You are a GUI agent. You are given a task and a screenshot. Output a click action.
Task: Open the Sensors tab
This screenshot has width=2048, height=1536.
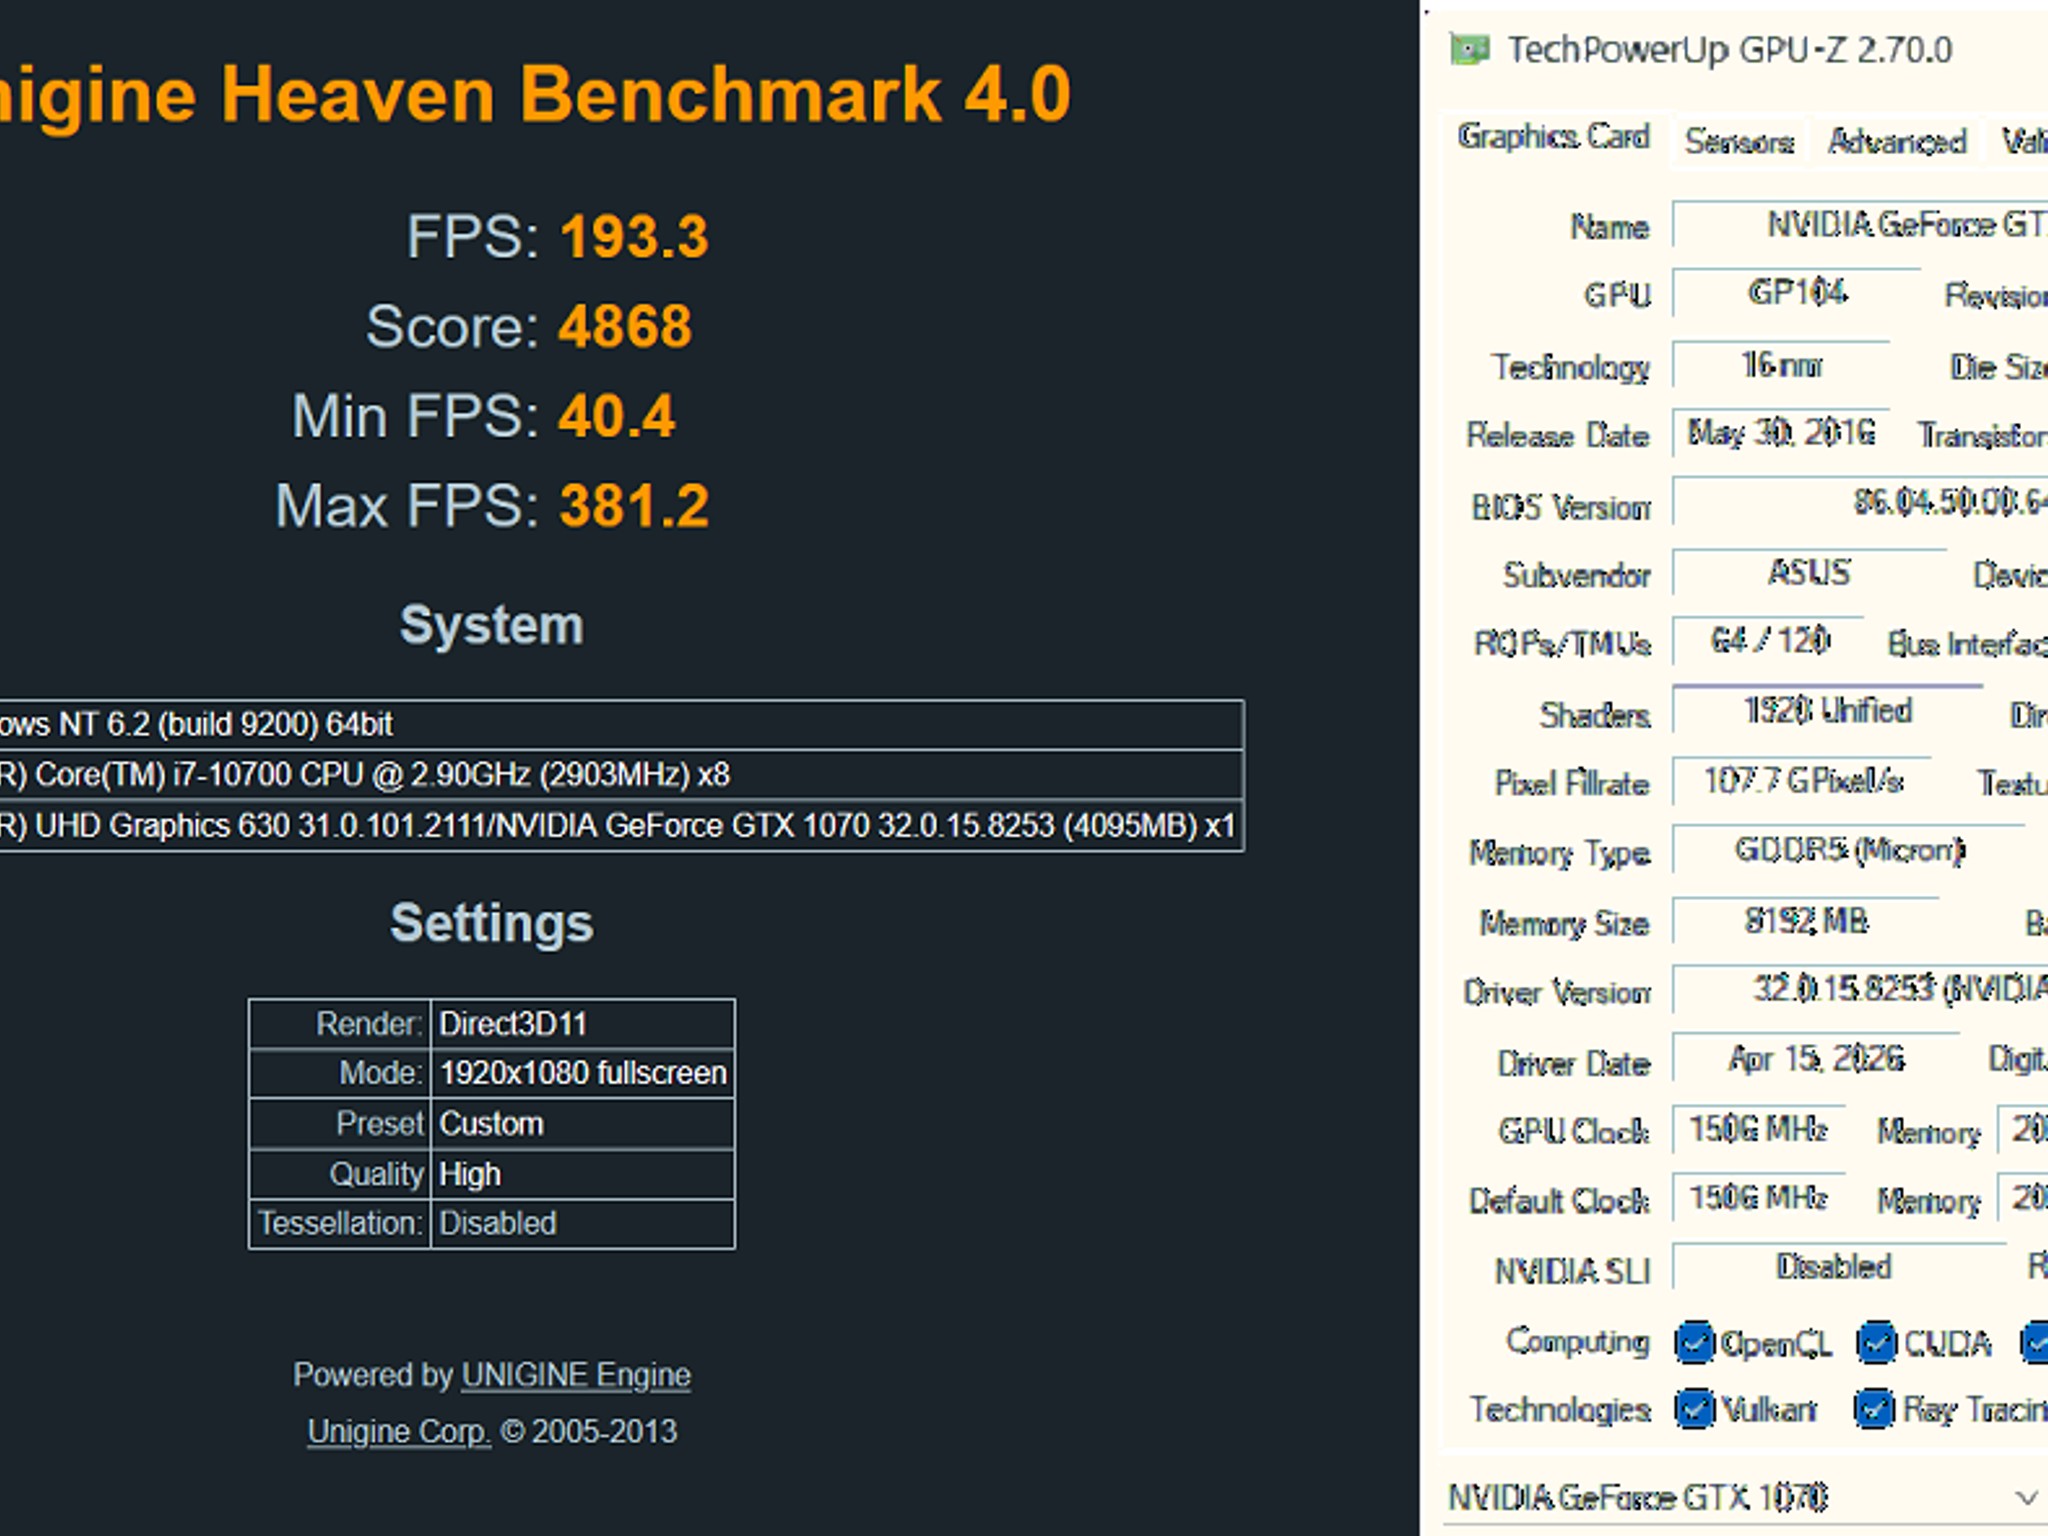click(x=1740, y=142)
